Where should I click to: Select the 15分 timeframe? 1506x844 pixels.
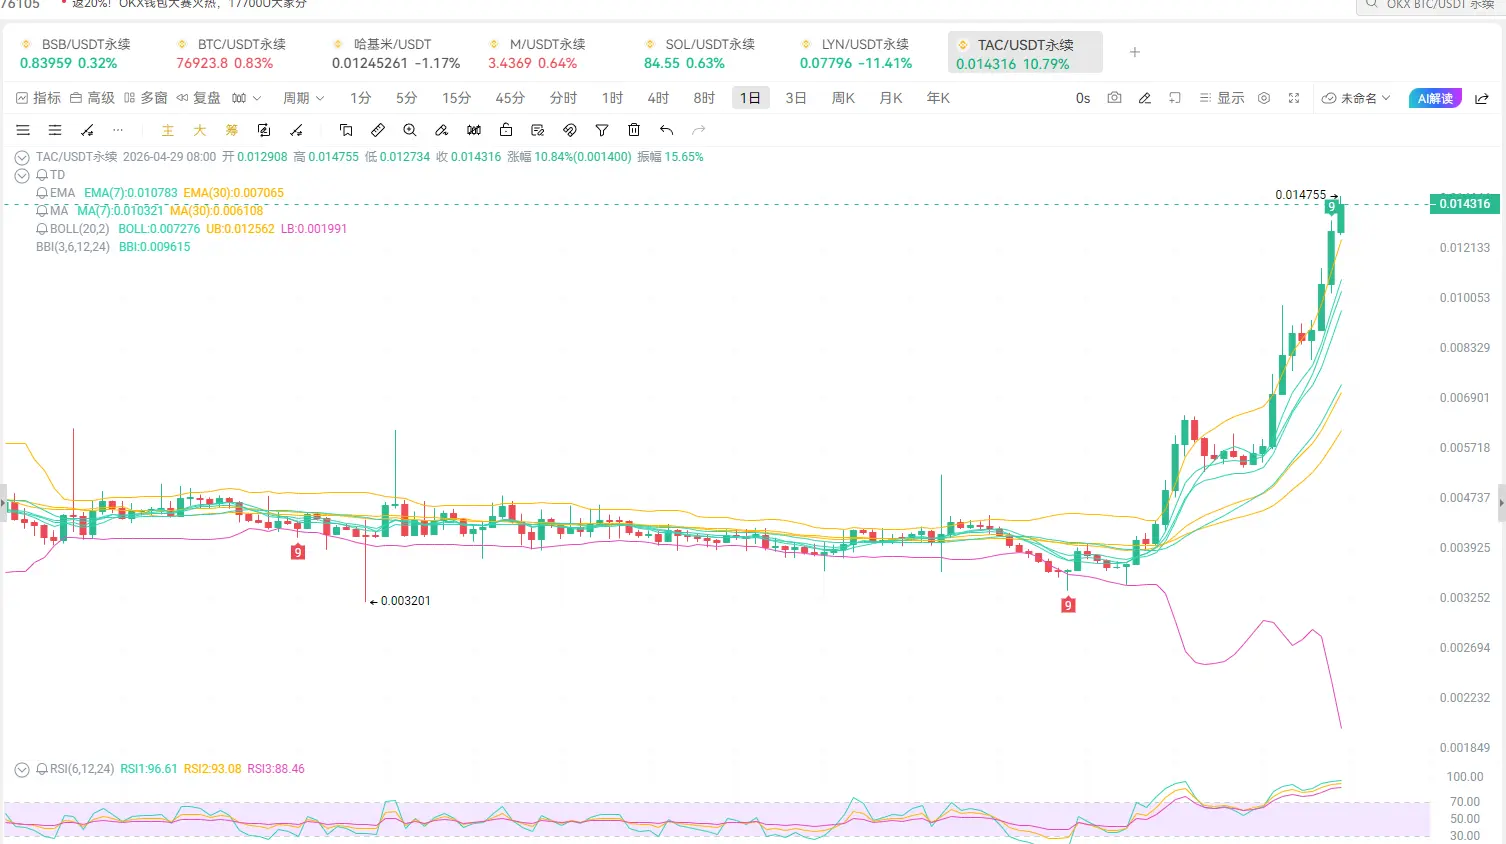pyautogui.click(x=457, y=98)
